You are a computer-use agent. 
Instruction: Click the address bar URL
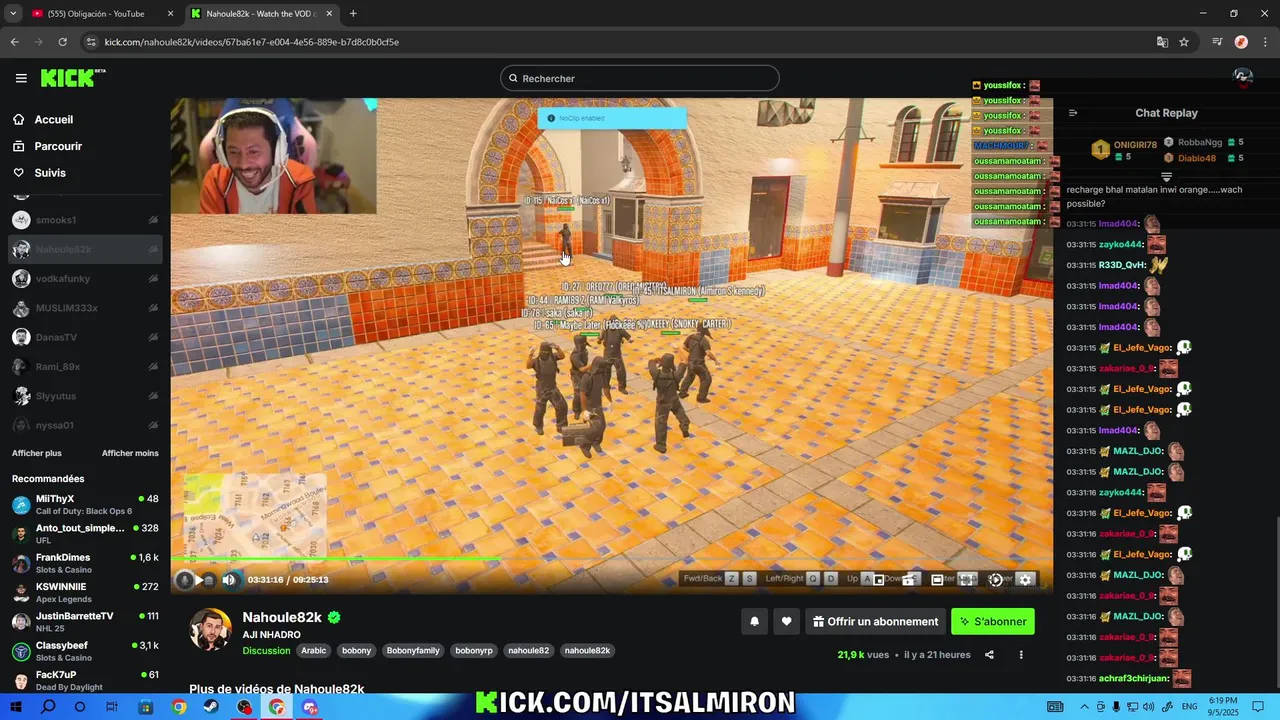(251, 42)
